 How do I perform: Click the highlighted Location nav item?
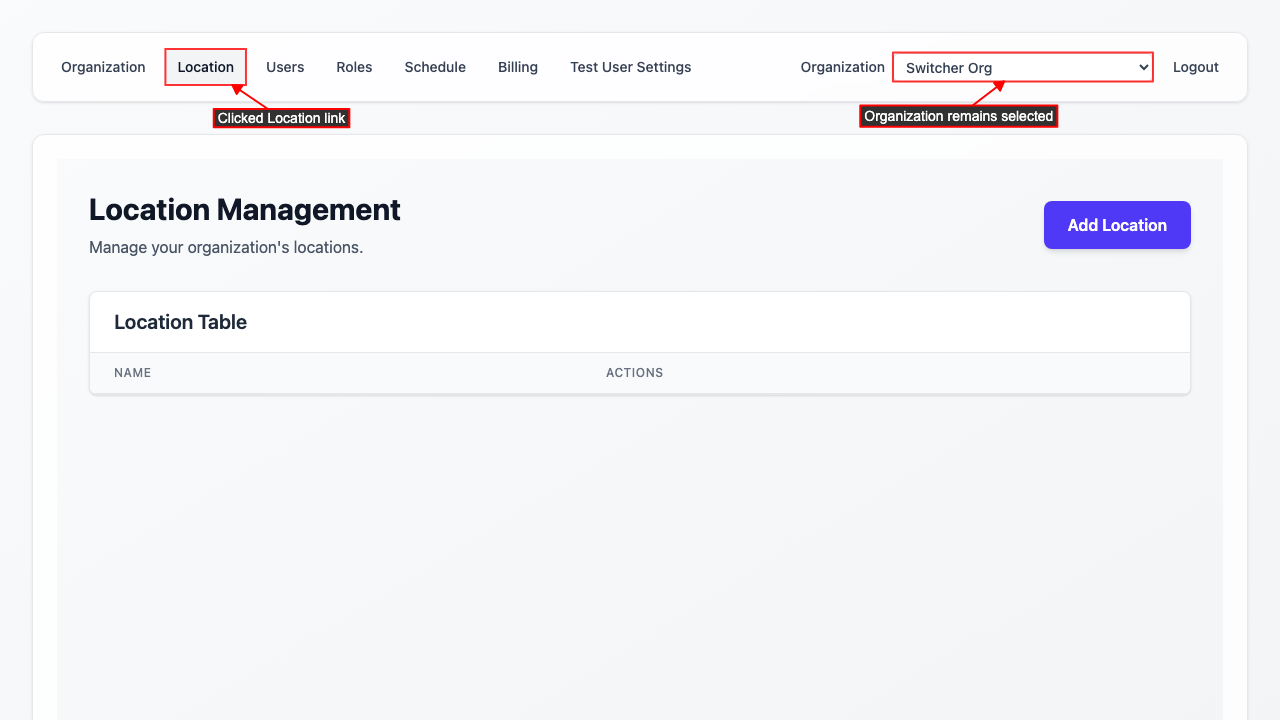click(205, 67)
